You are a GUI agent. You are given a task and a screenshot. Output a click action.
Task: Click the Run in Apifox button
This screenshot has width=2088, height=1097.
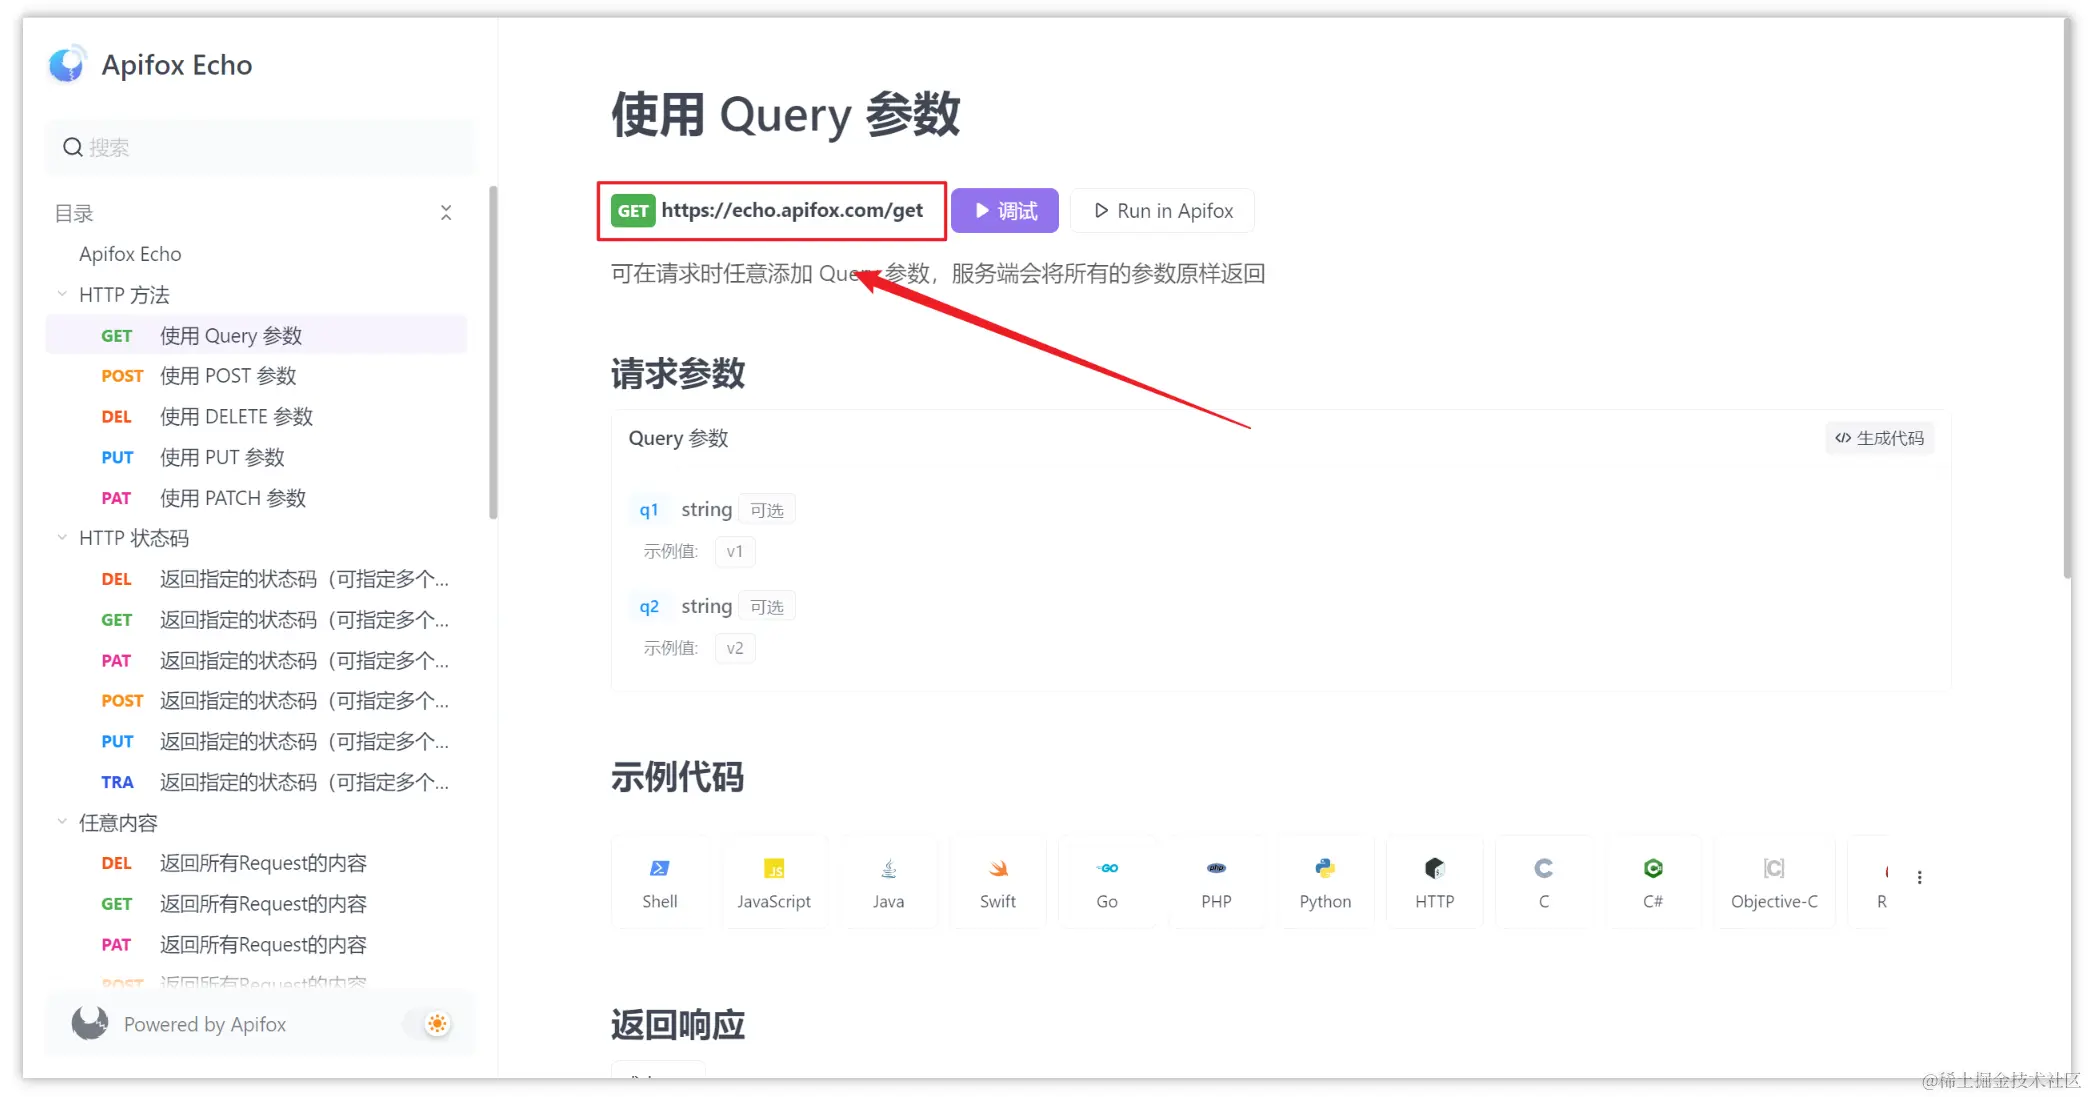pos(1162,211)
